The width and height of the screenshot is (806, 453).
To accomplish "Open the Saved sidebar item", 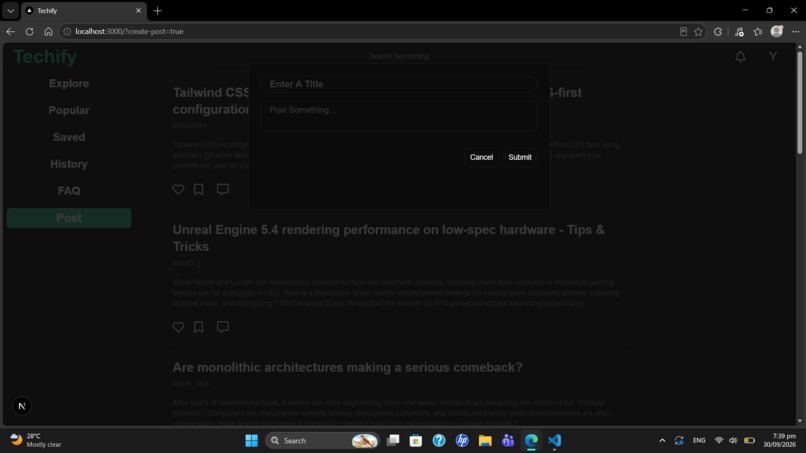I will 69,137.
